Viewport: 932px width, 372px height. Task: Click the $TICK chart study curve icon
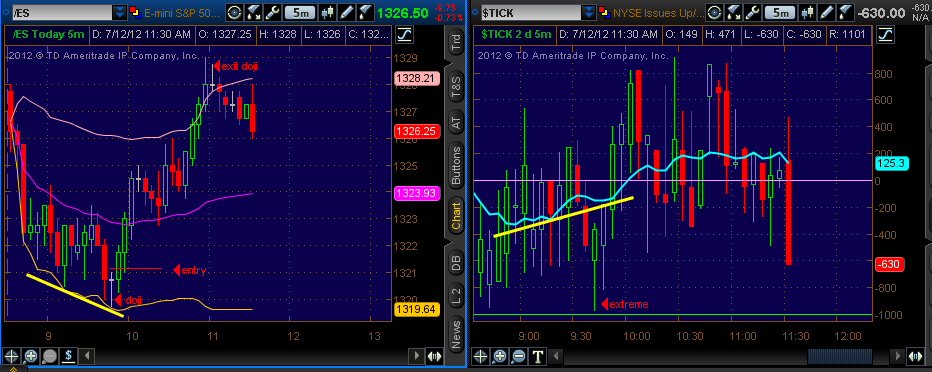(x=886, y=34)
